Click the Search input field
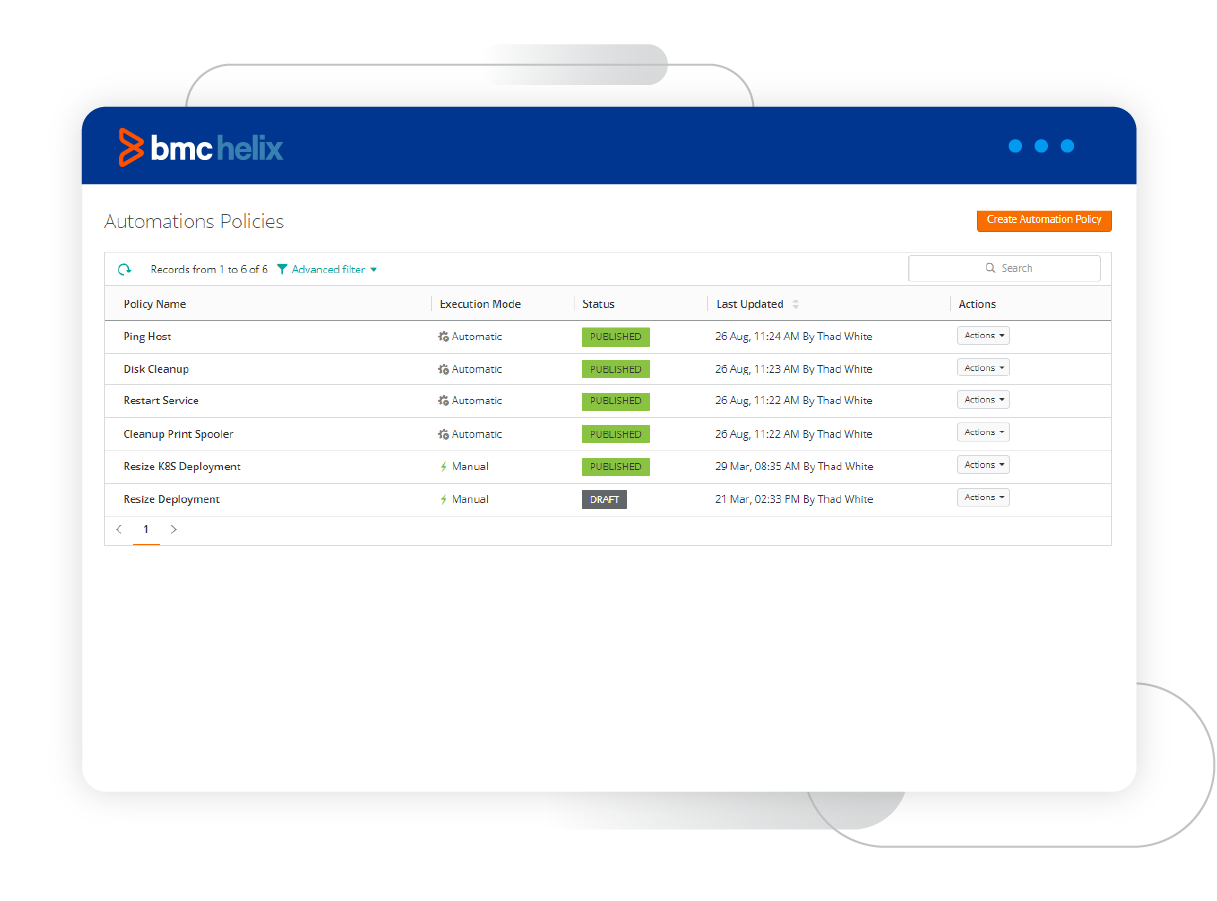 click(x=1004, y=268)
